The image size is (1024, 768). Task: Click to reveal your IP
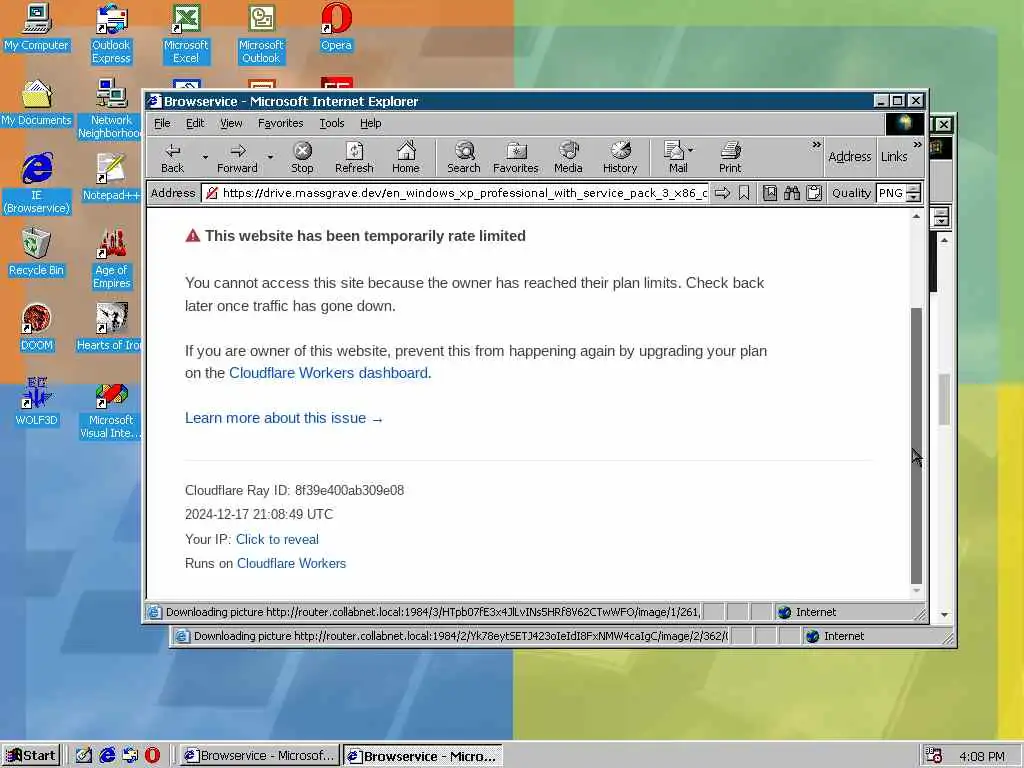point(277,539)
